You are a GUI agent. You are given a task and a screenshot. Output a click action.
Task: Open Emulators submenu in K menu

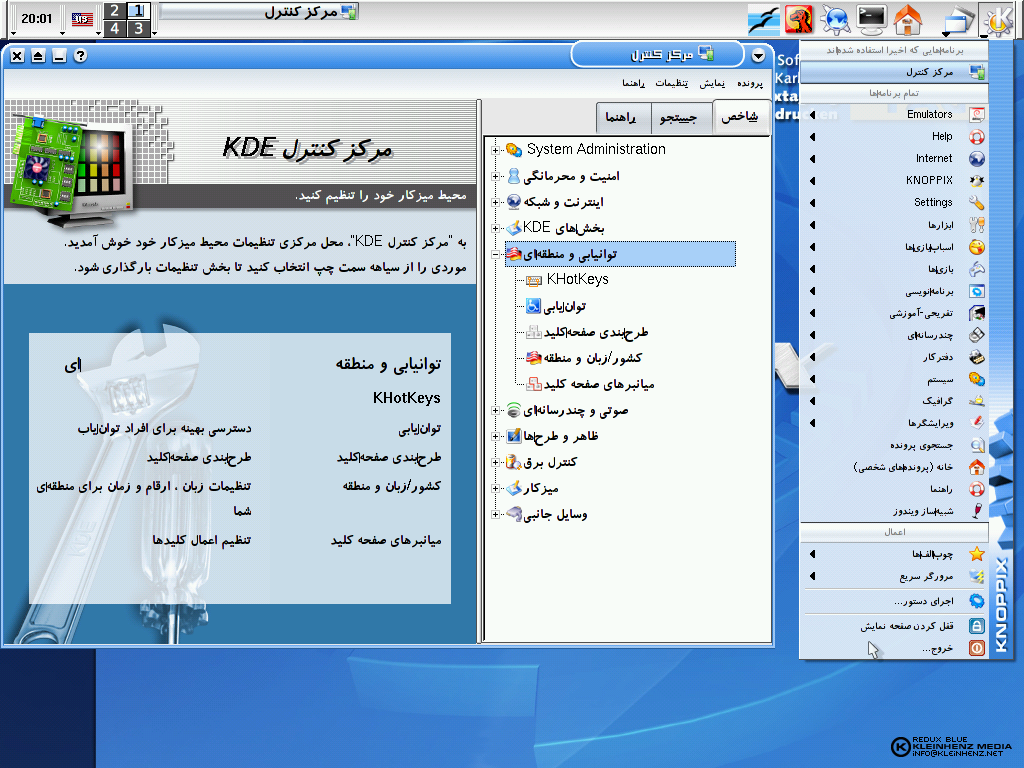(x=893, y=114)
